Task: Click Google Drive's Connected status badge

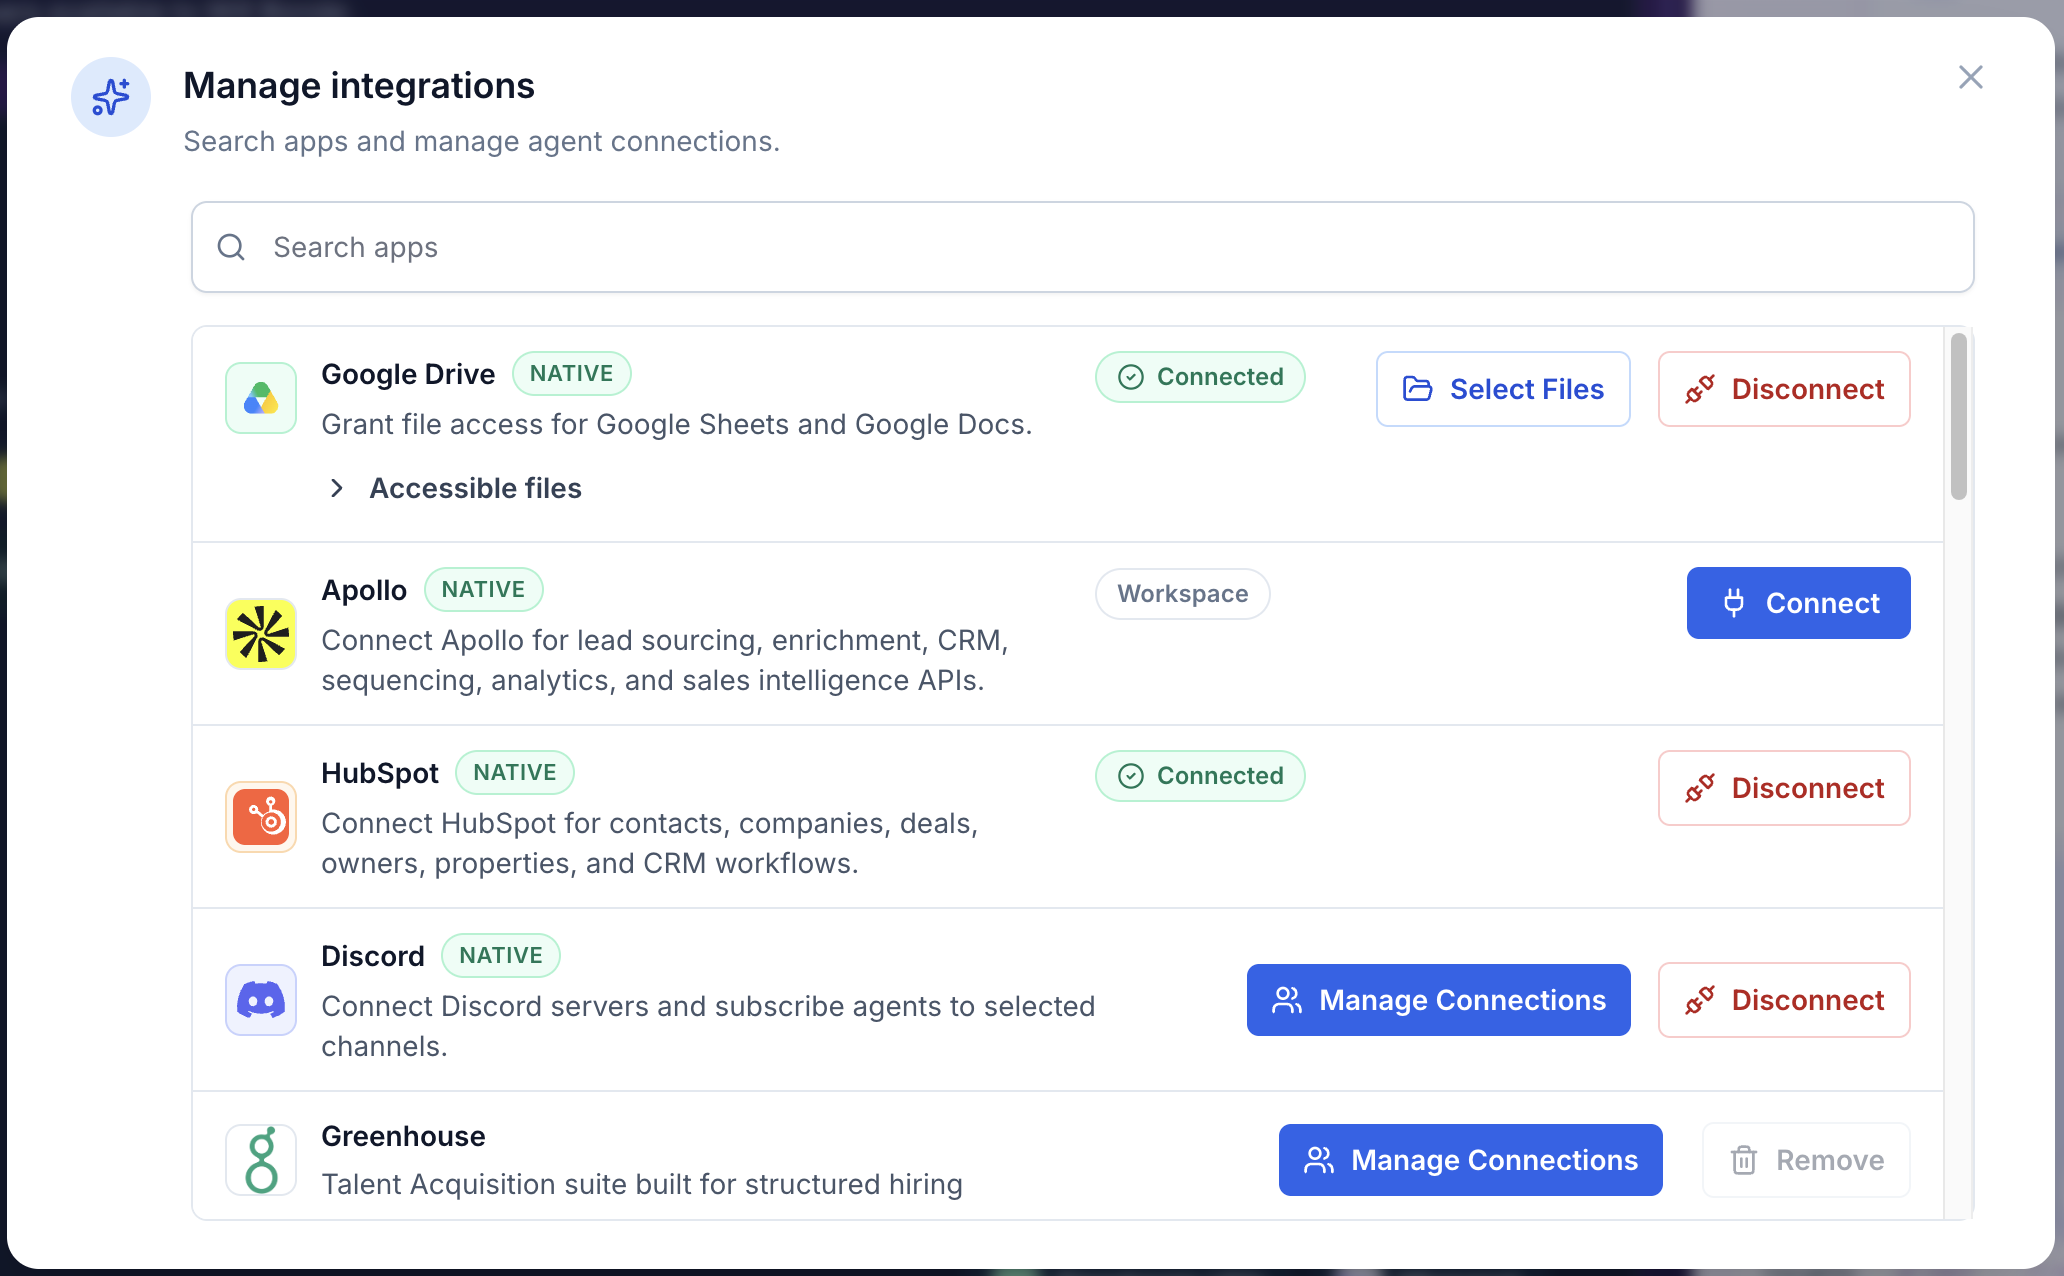Action: (1200, 377)
